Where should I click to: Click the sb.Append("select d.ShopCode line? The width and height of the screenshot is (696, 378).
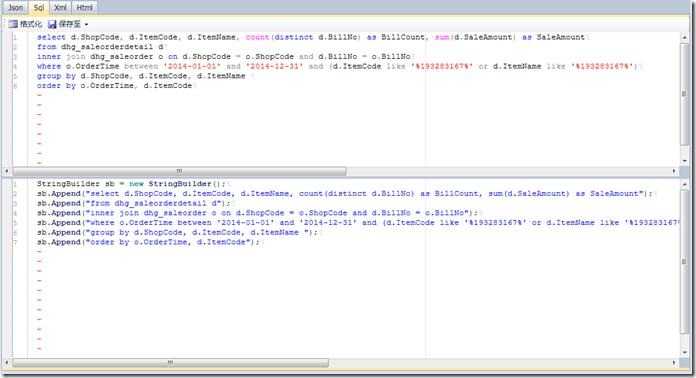pyautogui.click(x=345, y=193)
